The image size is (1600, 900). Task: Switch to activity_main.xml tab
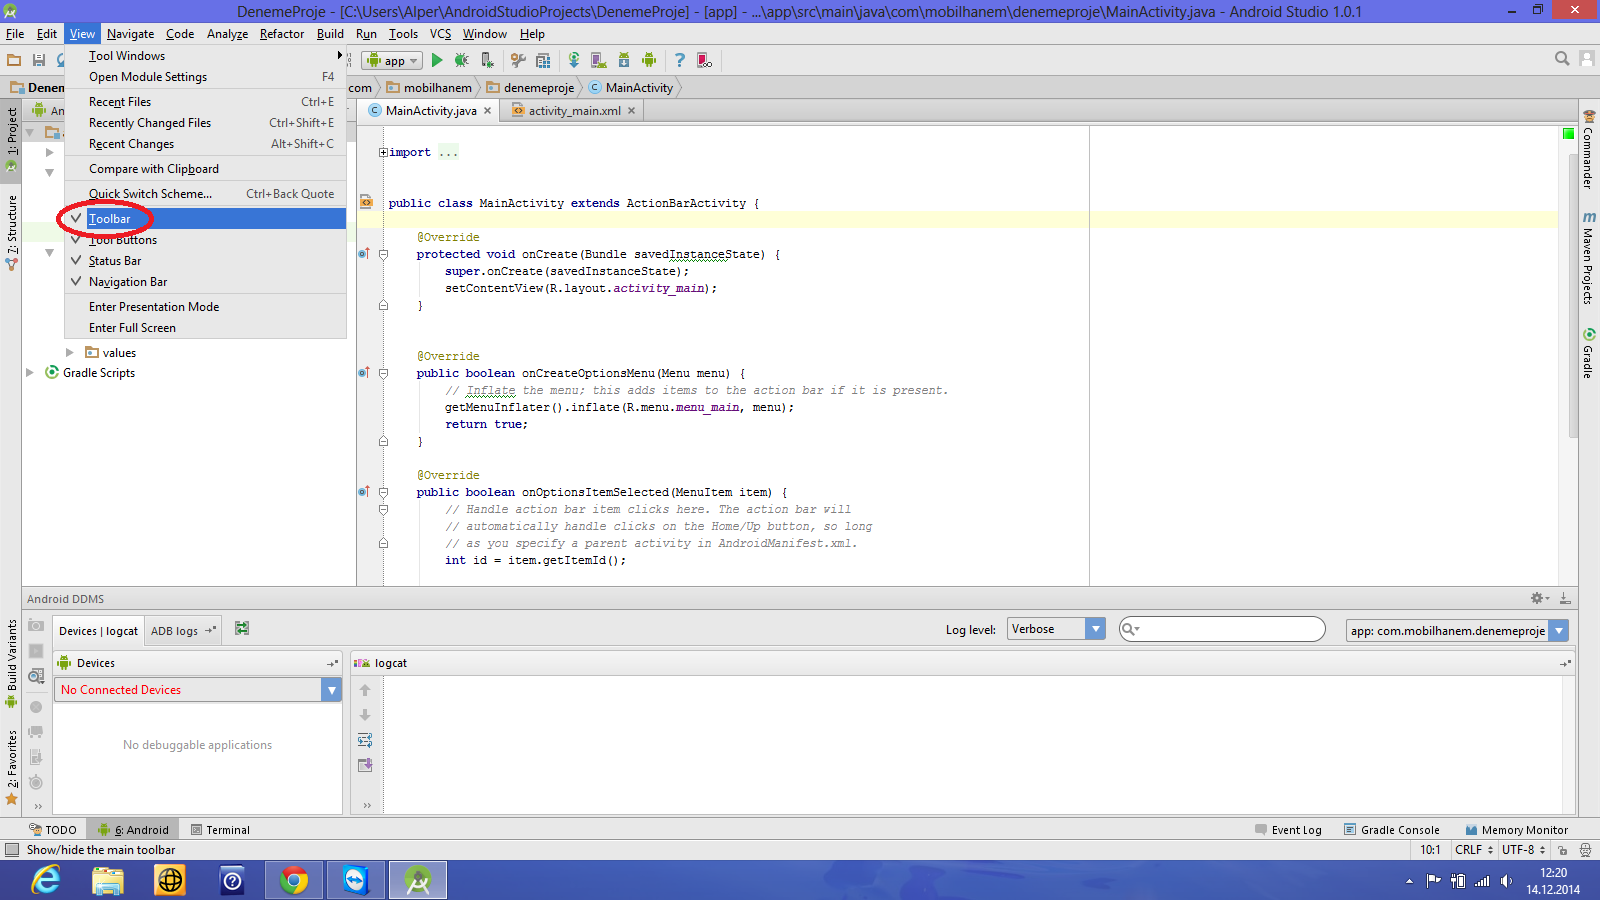pos(574,111)
